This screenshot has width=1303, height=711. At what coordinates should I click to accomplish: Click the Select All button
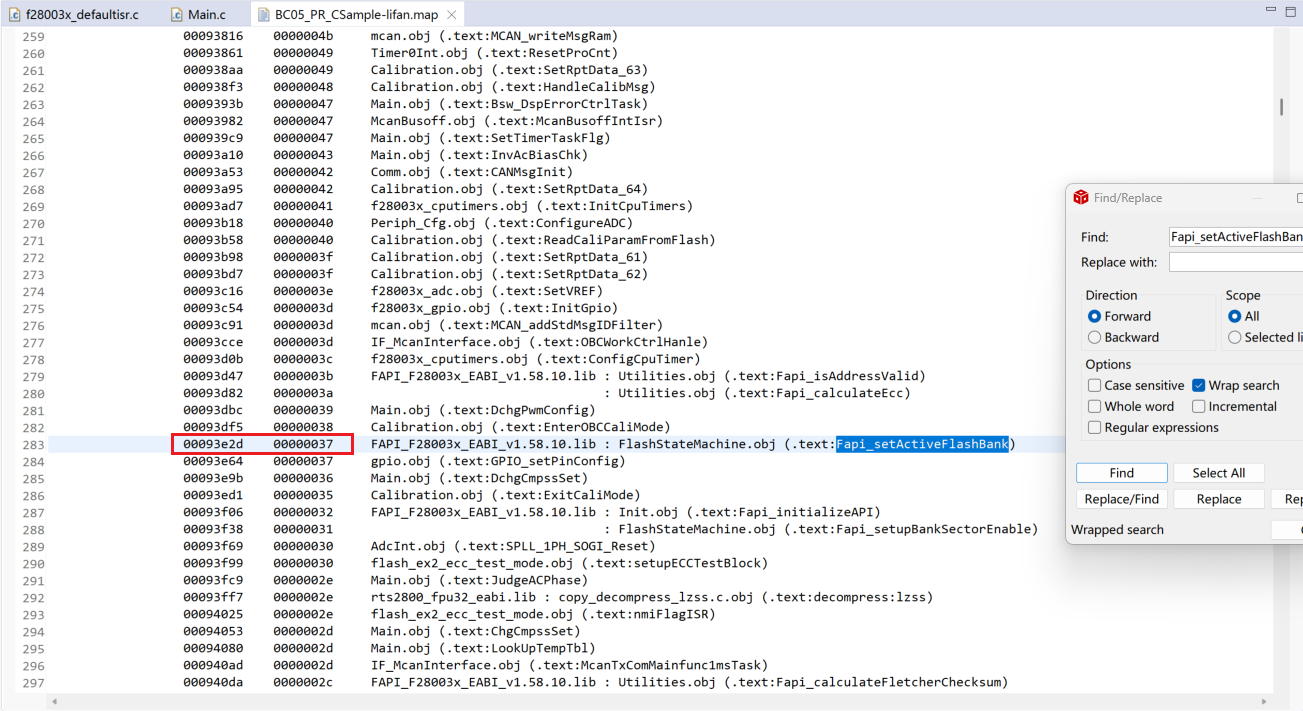pos(1219,473)
